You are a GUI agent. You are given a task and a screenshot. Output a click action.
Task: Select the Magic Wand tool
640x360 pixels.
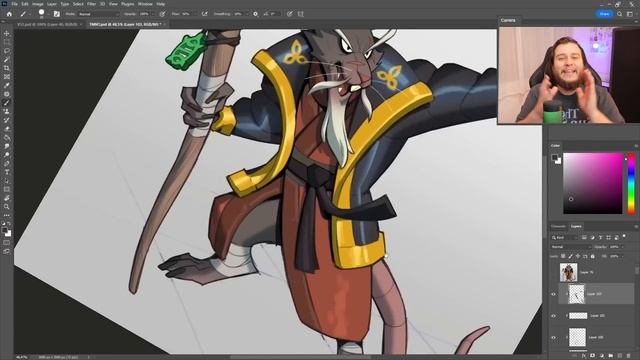click(x=7, y=60)
